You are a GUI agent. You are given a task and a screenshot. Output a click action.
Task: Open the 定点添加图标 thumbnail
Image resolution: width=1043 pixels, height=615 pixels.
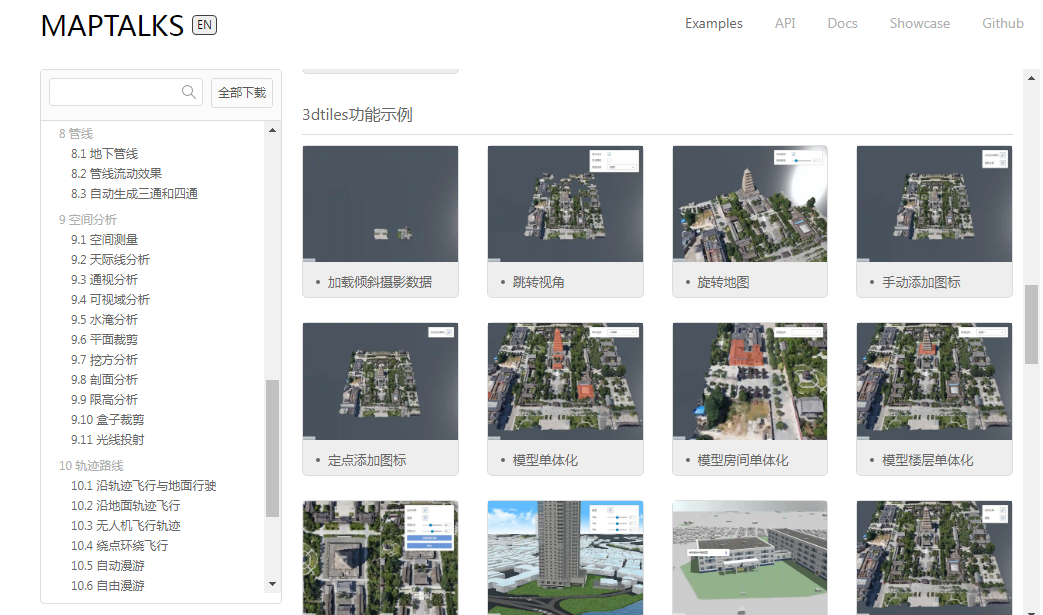tap(380, 382)
